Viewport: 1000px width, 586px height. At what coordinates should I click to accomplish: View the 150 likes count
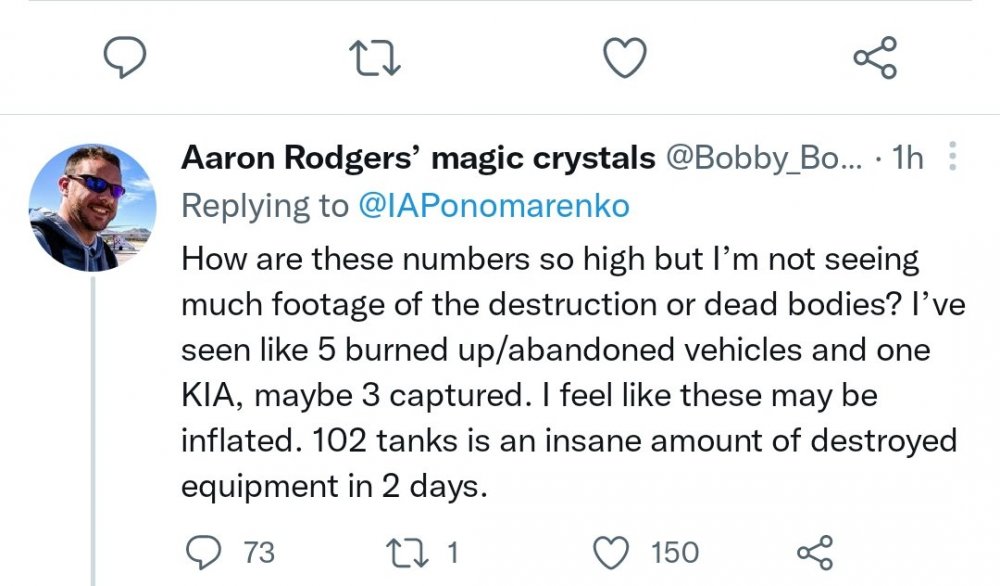coord(675,552)
